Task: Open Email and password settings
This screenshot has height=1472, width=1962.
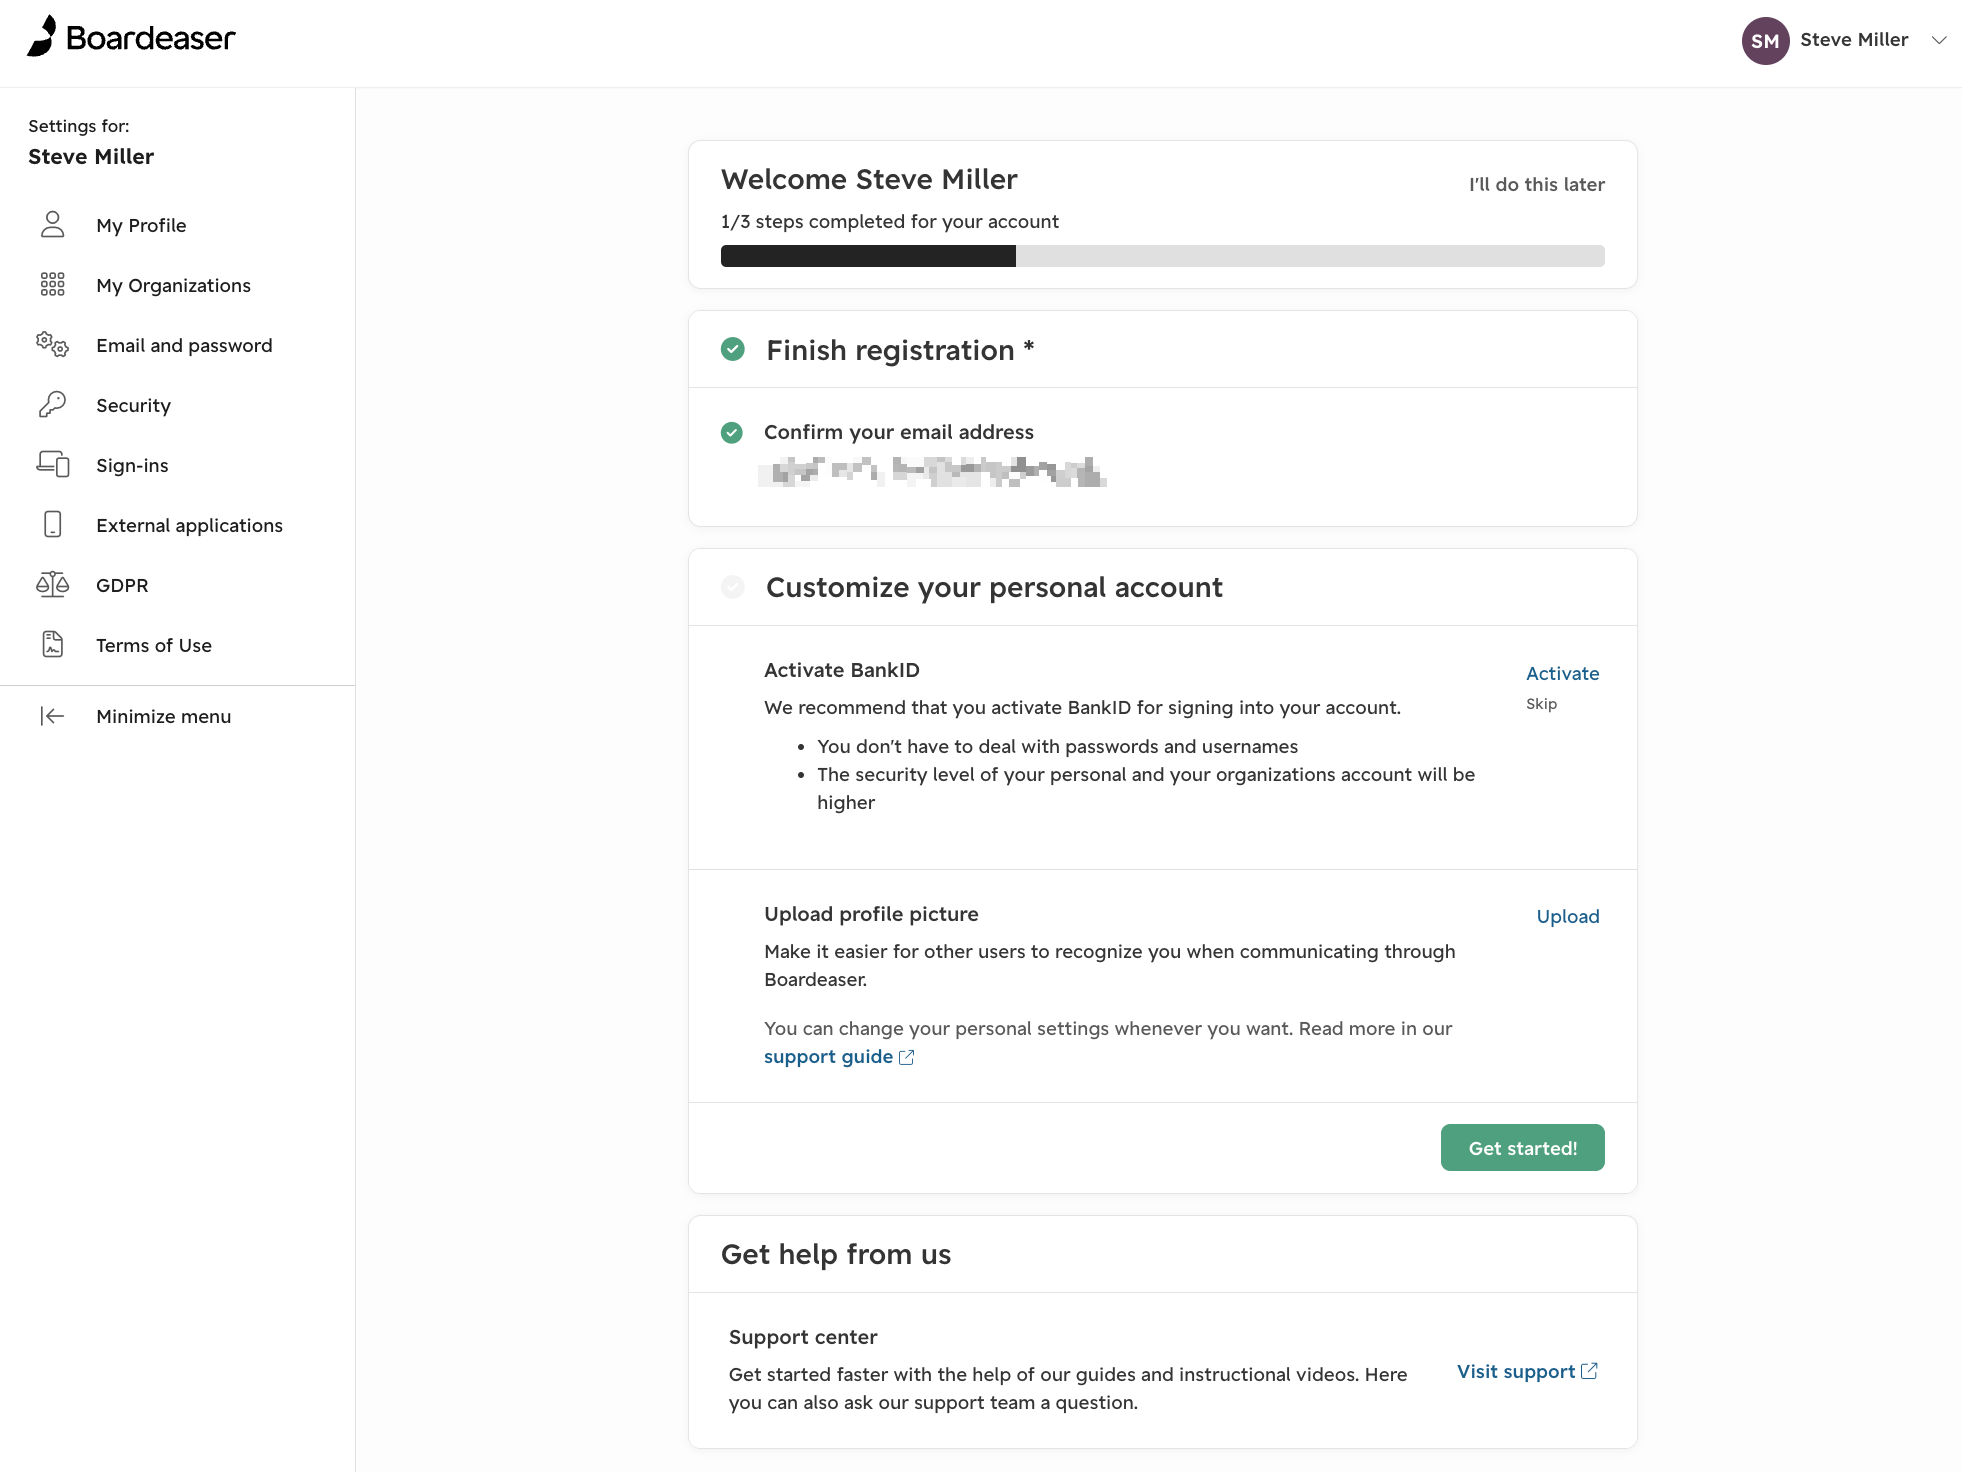Action: click(184, 346)
